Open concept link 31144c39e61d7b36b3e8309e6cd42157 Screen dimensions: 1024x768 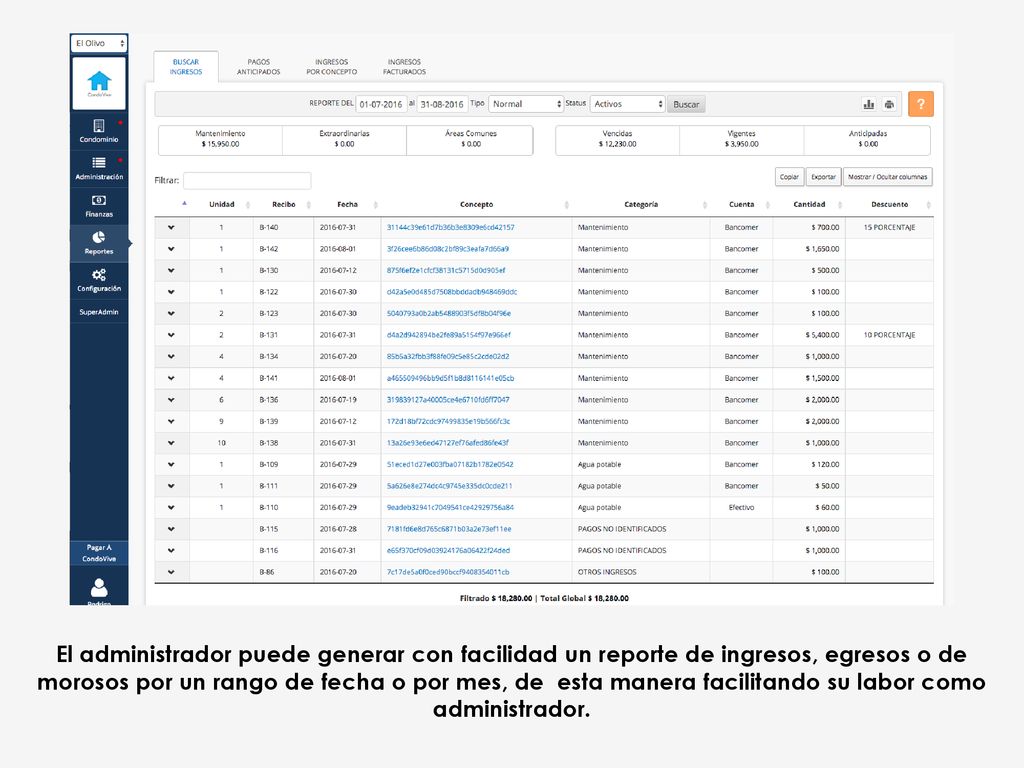tap(451, 227)
